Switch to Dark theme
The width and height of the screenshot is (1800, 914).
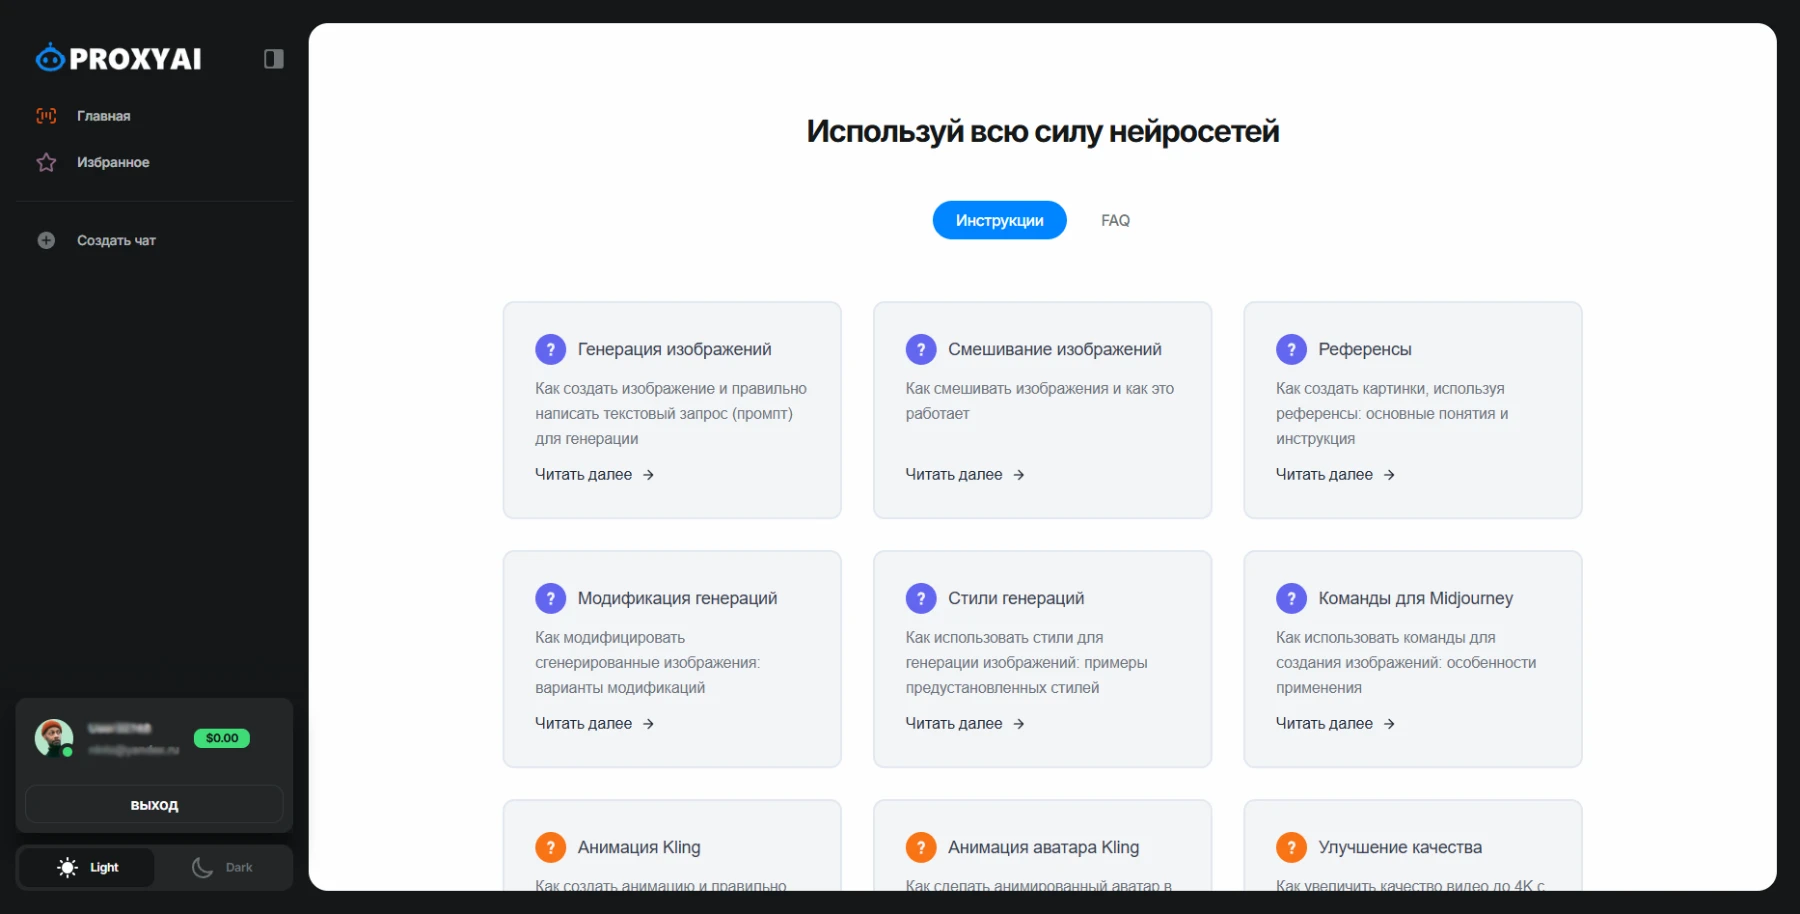pos(222,867)
